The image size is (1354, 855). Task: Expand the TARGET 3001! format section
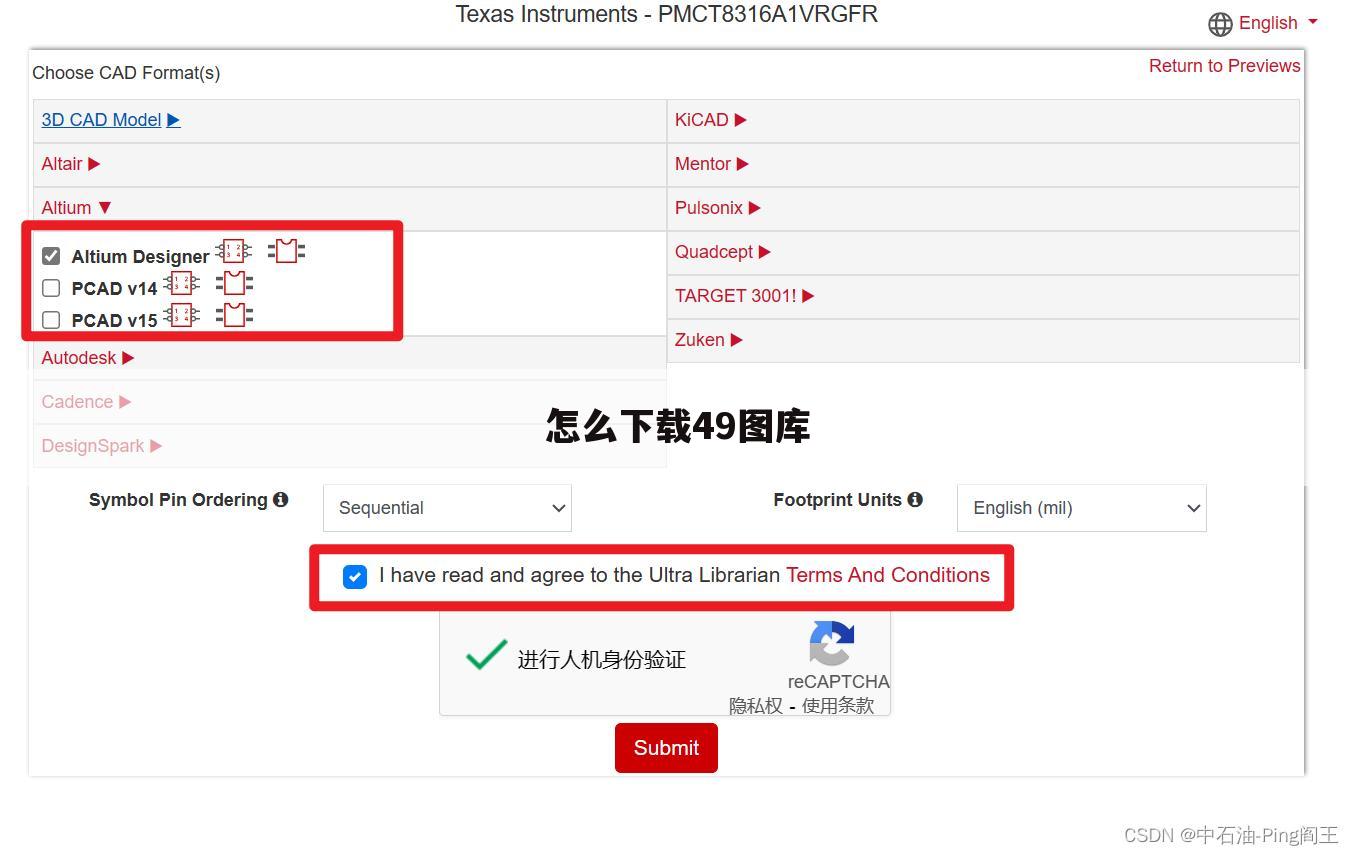745,296
